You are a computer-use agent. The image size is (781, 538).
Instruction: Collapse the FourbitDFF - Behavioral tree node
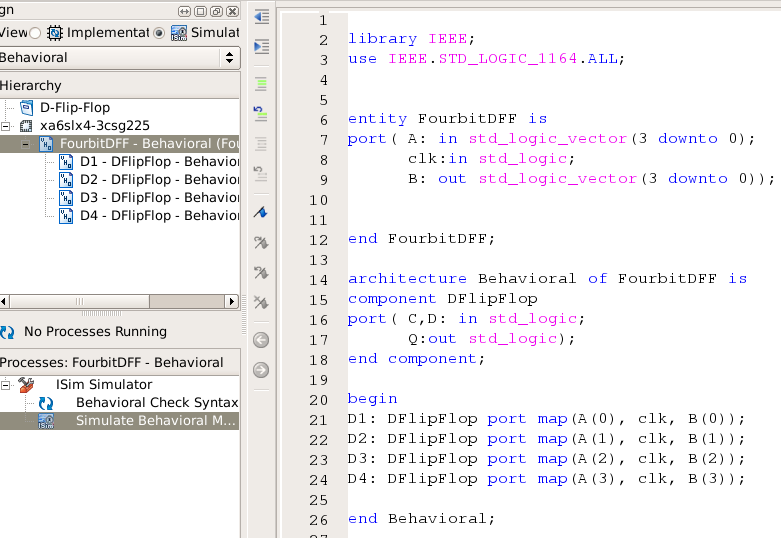(x=25, y=144)
